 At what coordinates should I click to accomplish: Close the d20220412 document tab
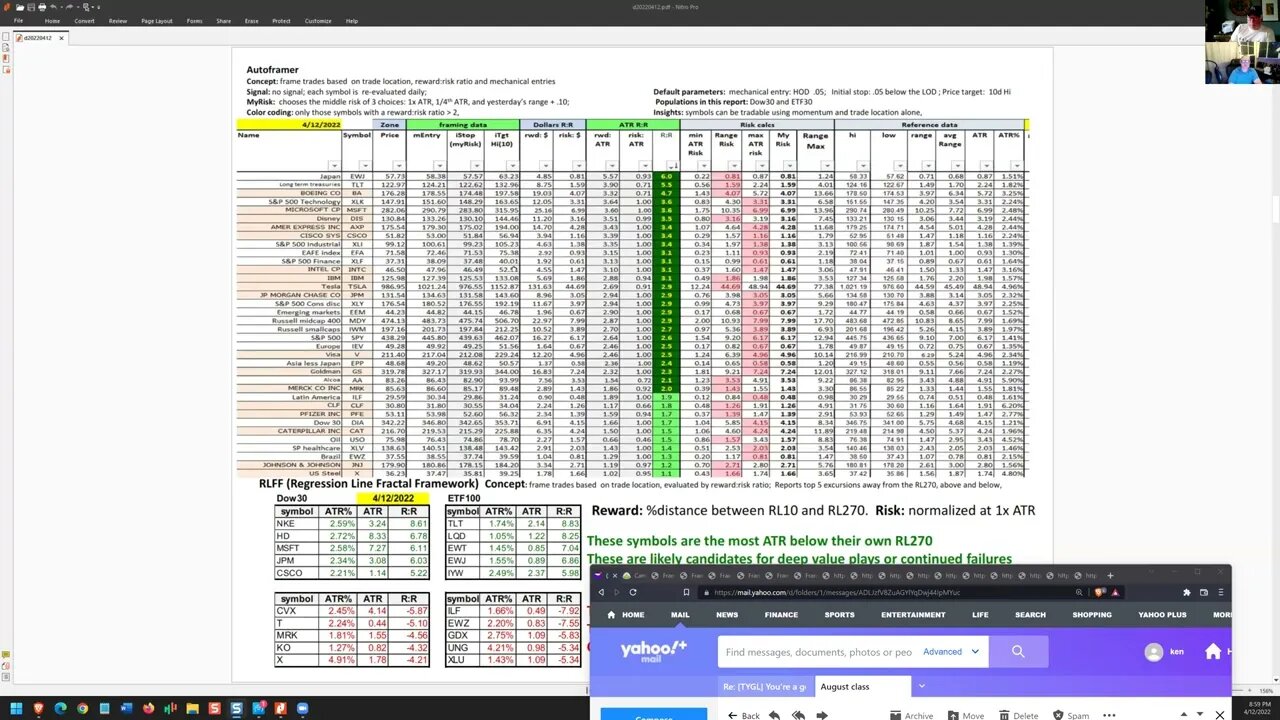pyautogui.click(x=61, y=38)
